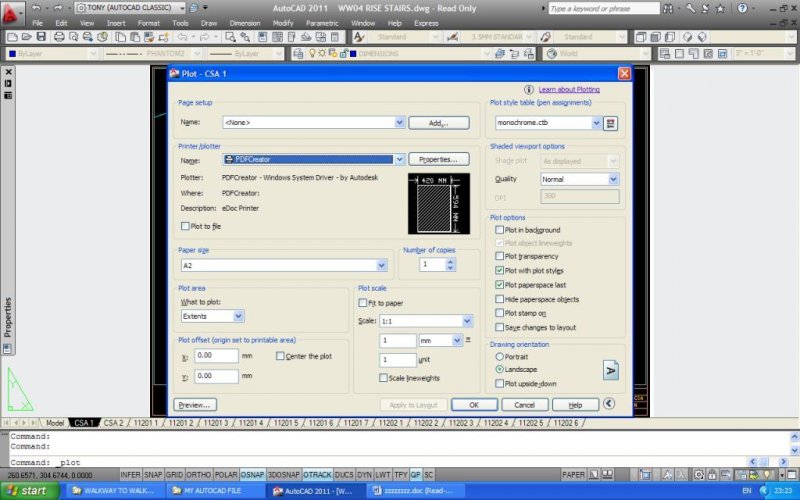The image size is (800, 500).
Task: Open the Dimension menu
Action: click(x=244, y=22)
